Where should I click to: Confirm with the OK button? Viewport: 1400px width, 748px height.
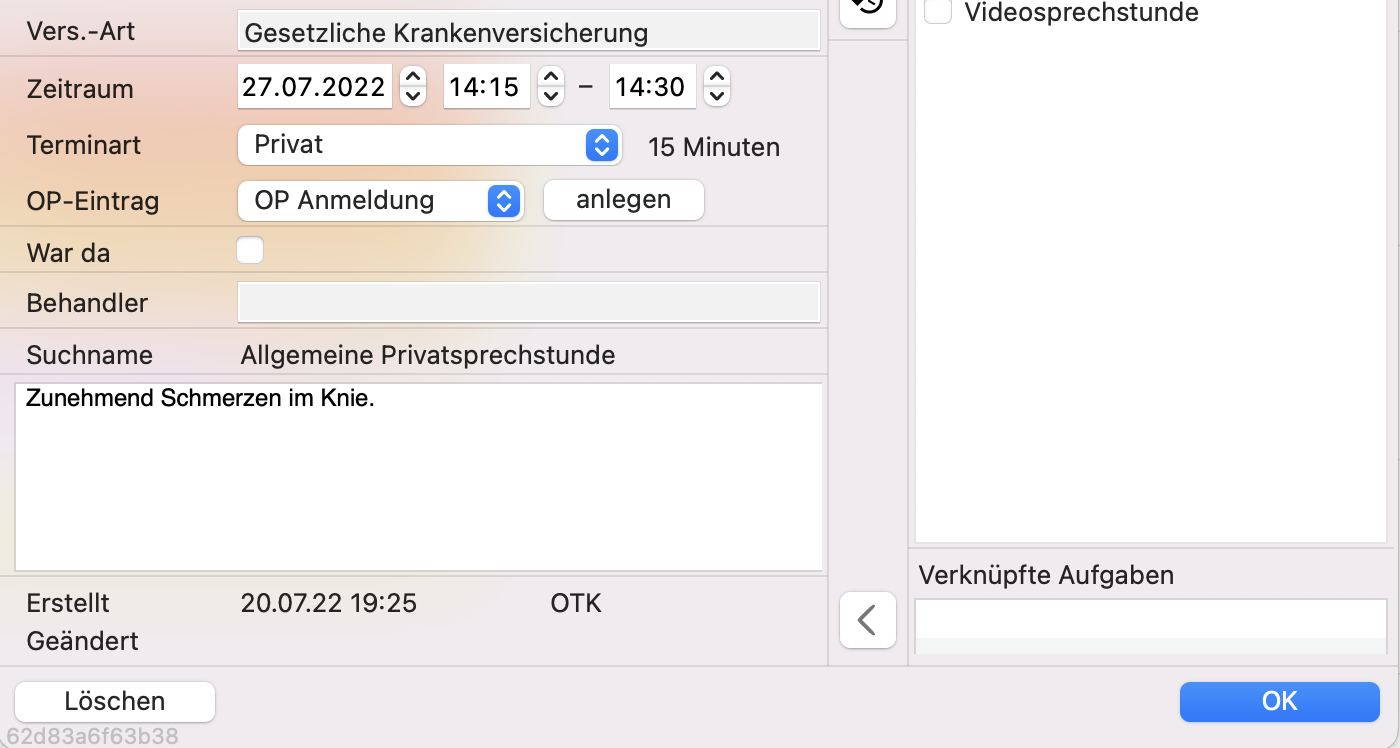point(1279,701)
